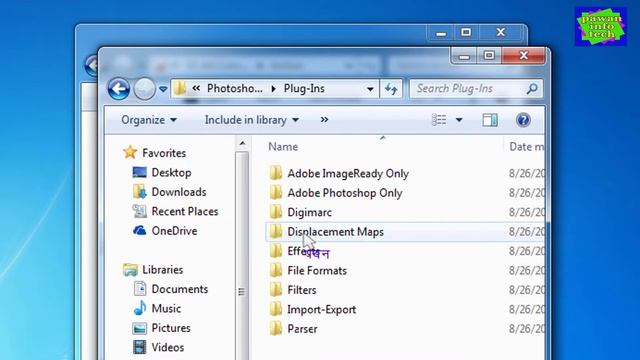Open the recent pages dropdown arrow
Screen dimensions: 640x360
[163, 89]
